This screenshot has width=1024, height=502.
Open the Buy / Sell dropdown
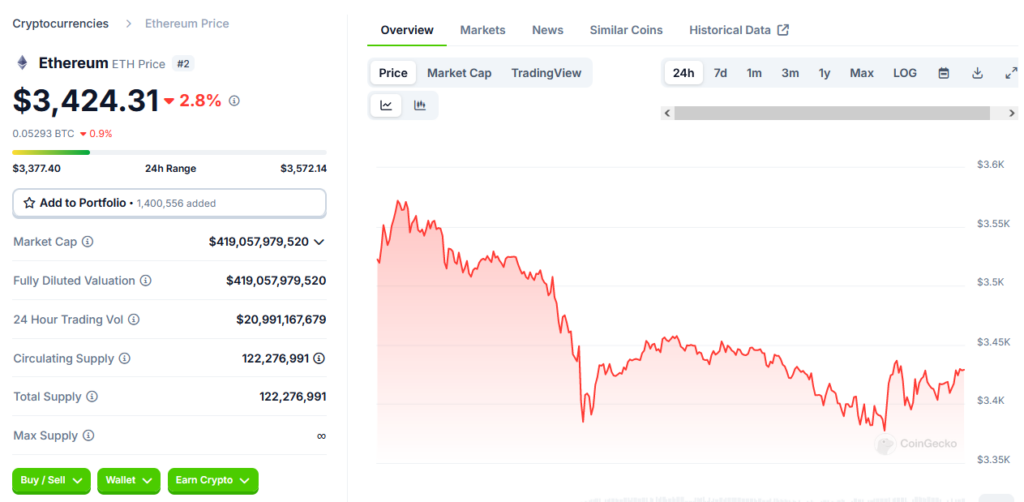point(52,480)
